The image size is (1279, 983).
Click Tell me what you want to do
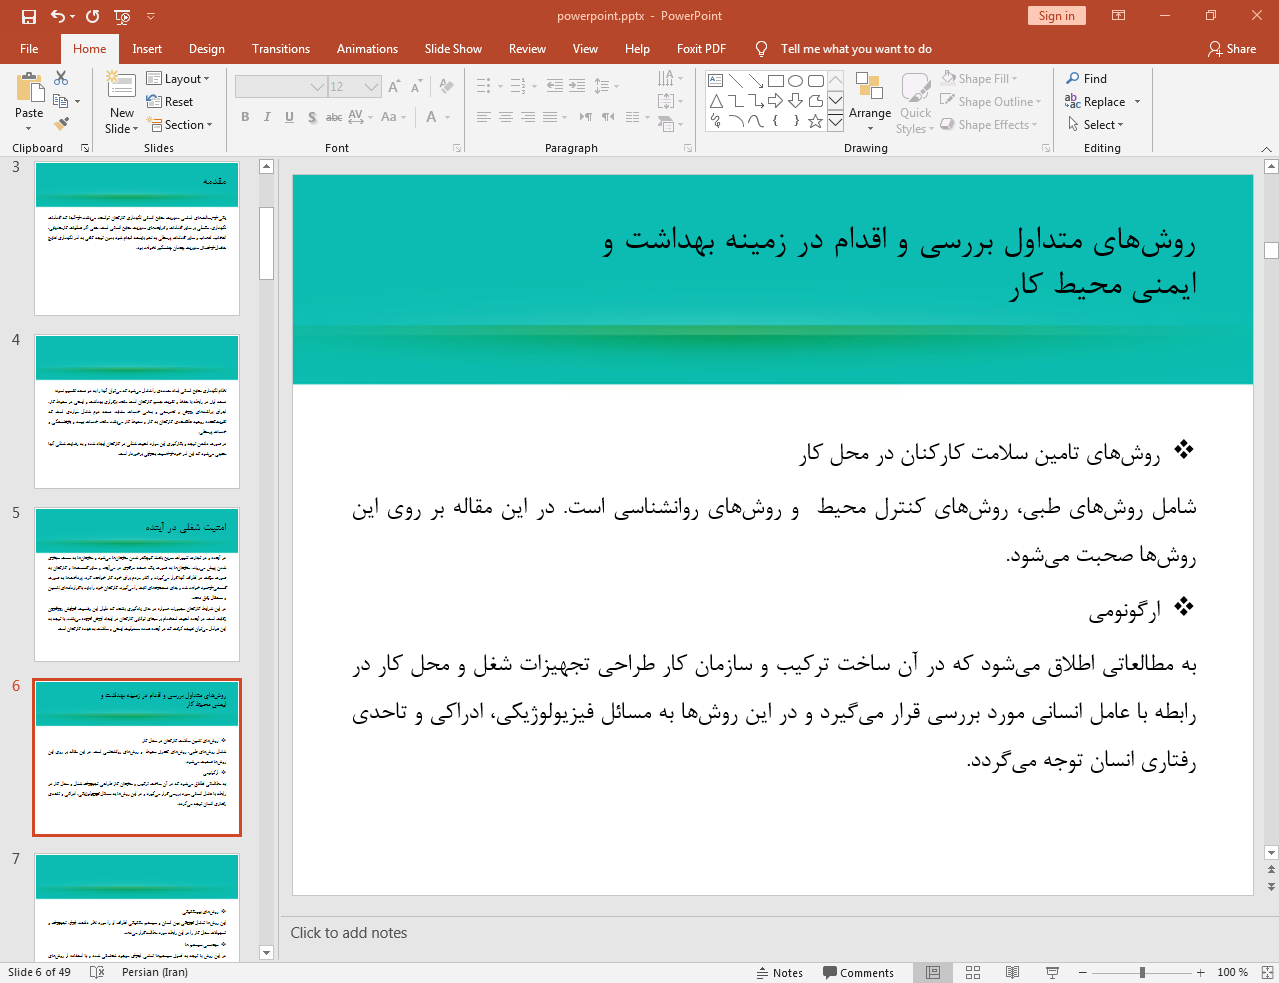856,49
